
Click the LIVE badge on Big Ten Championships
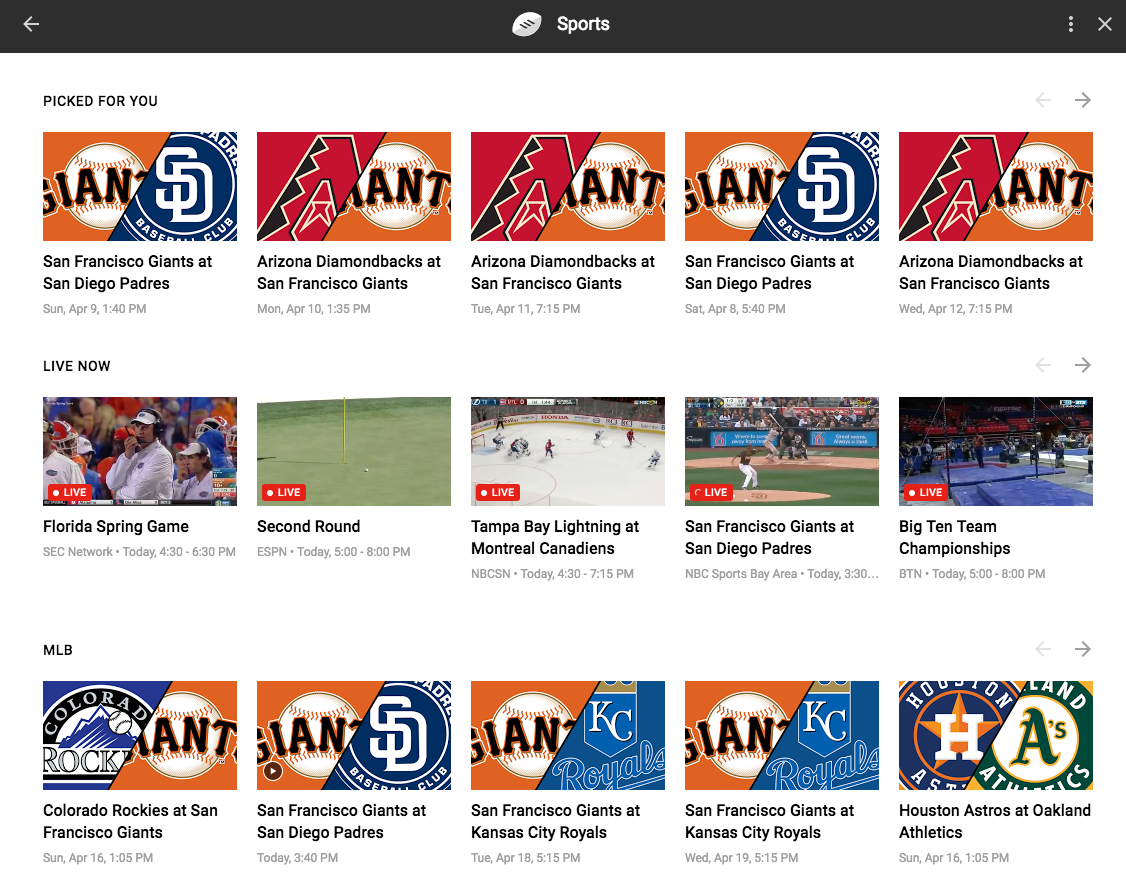click(926, 492)
